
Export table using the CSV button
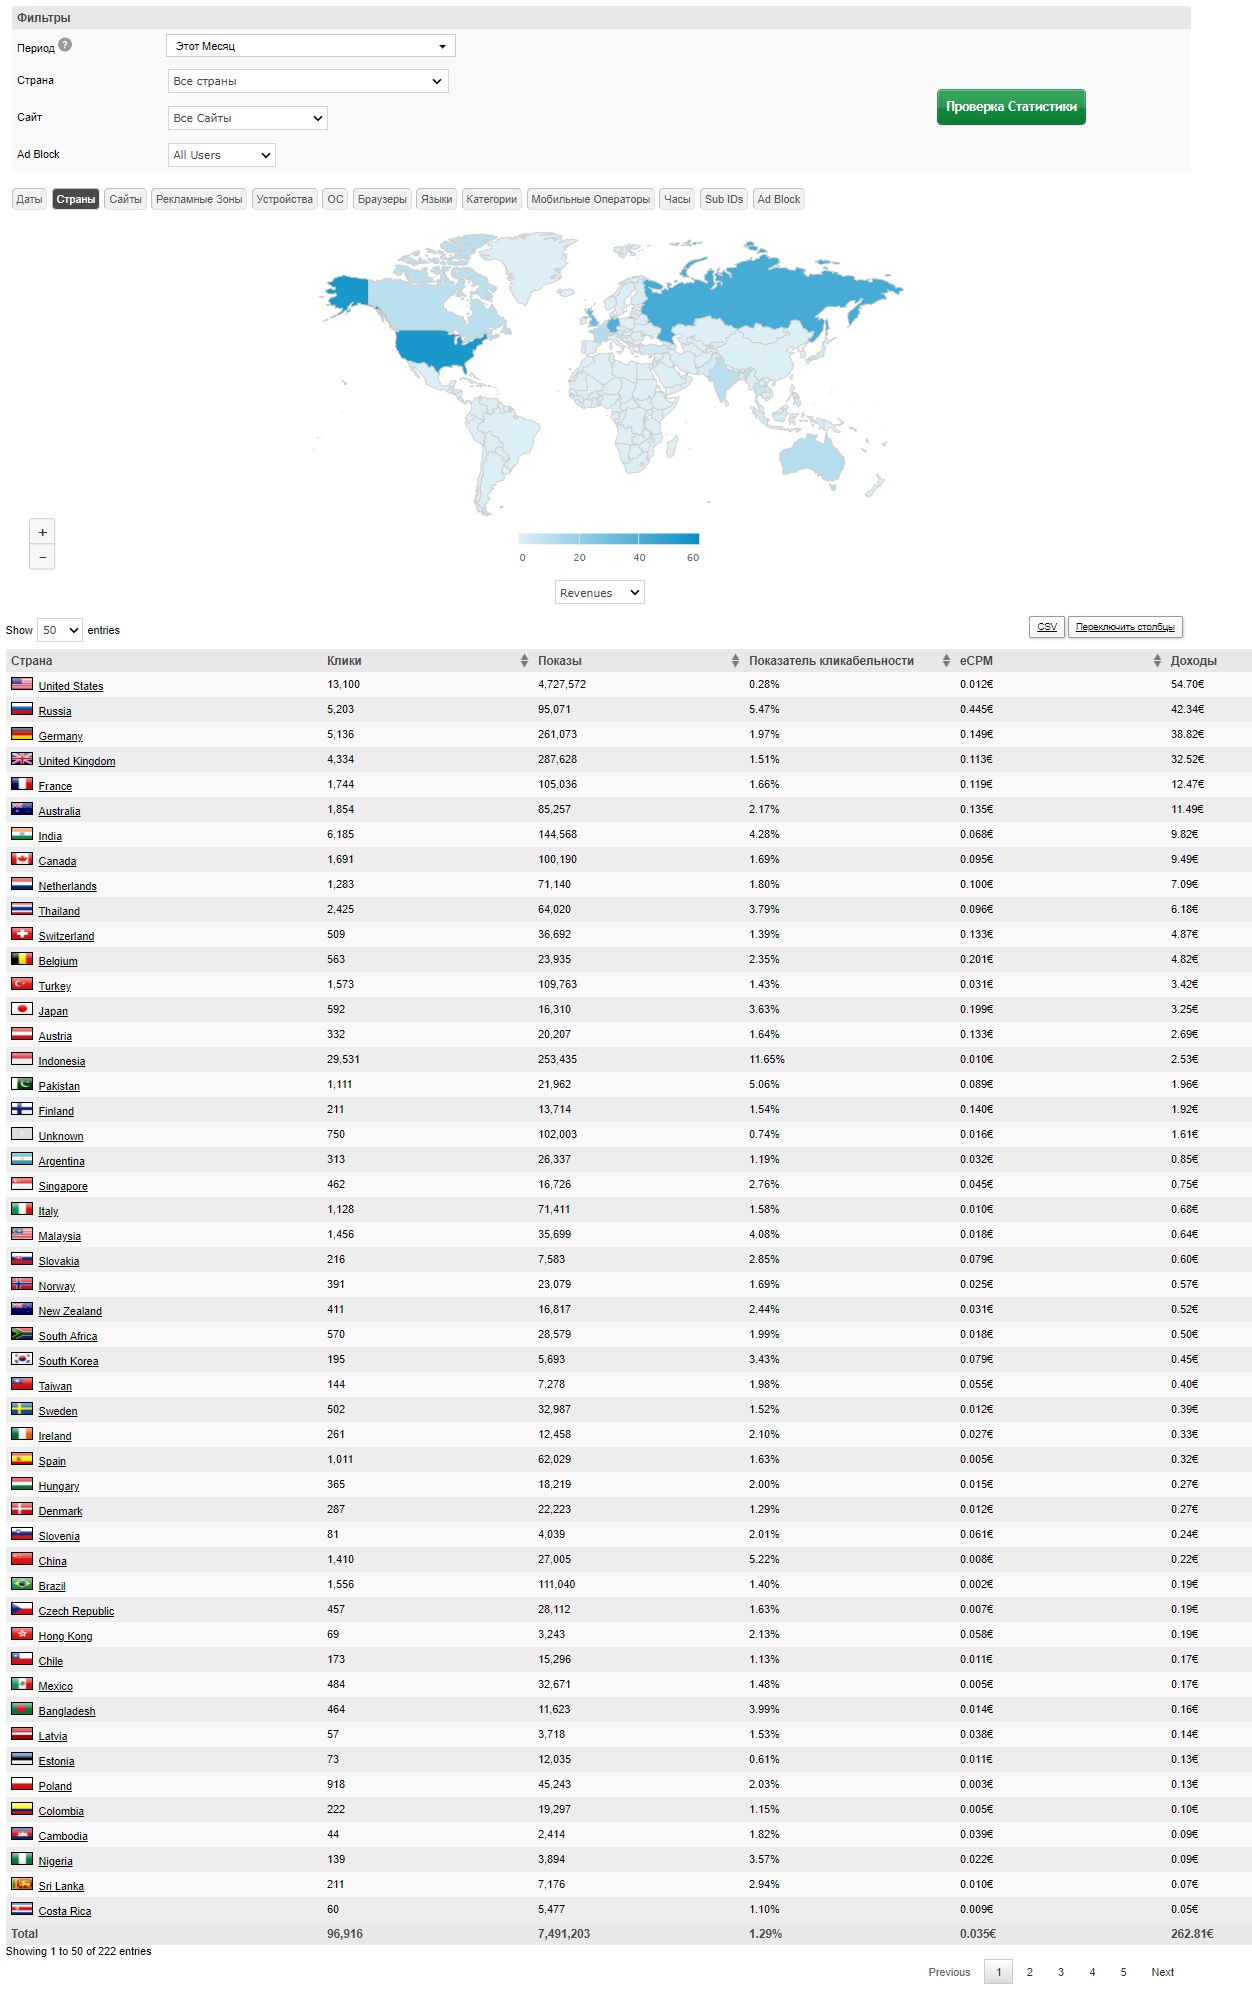tap(1046, 627)
